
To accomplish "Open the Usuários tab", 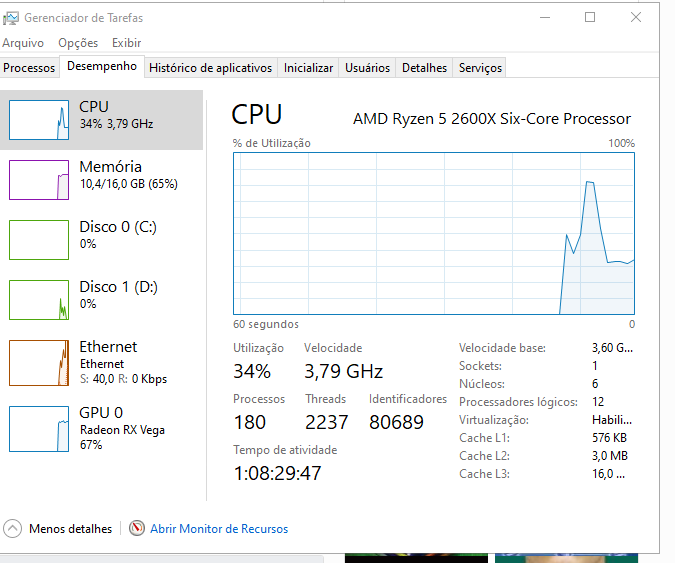I will tap(367, 68).
